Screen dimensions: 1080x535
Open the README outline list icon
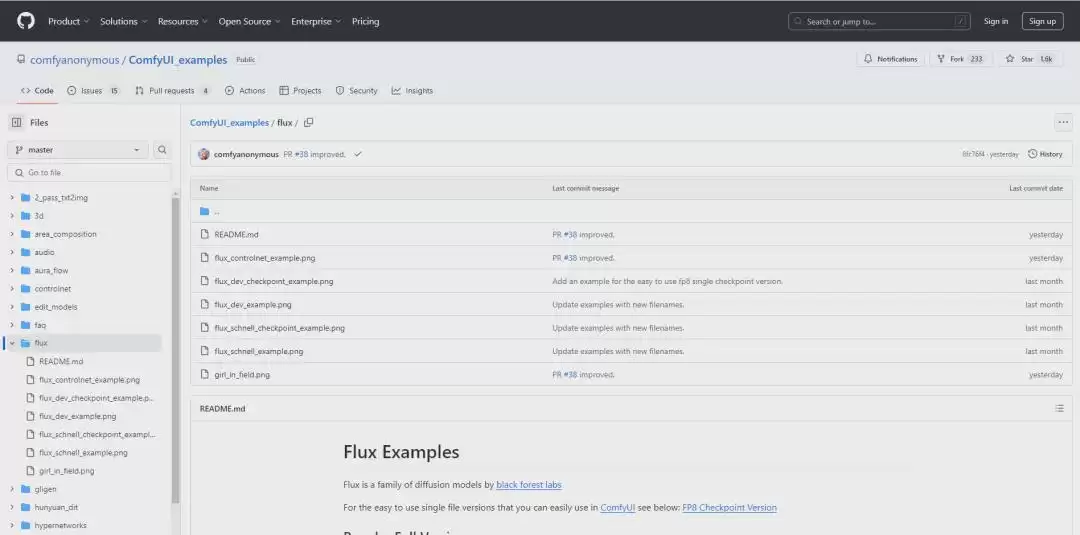point(1059,408)
